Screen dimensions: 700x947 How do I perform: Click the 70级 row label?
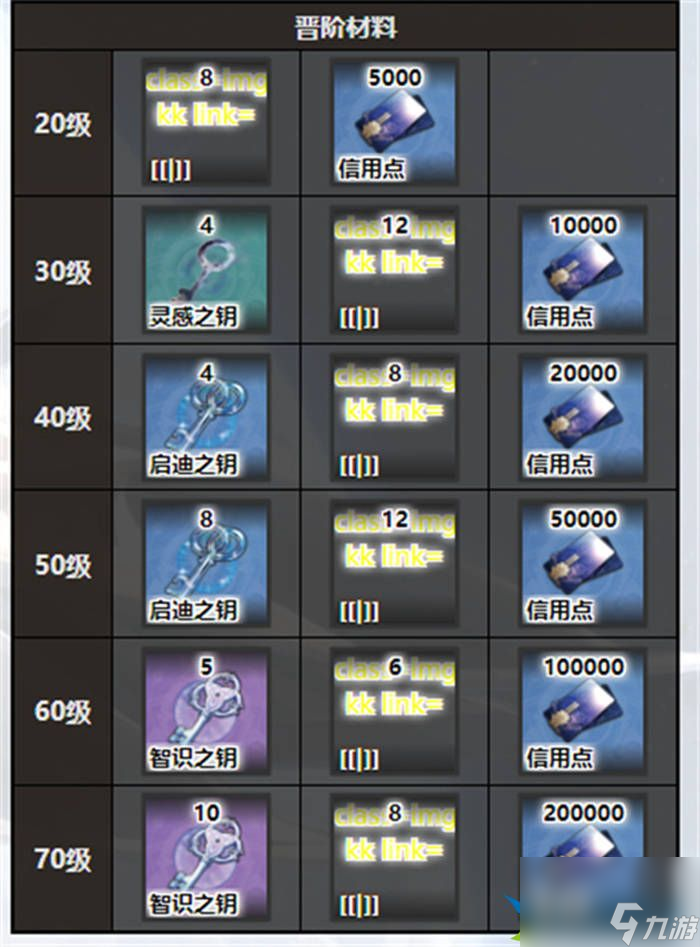[x=63, y=859]
